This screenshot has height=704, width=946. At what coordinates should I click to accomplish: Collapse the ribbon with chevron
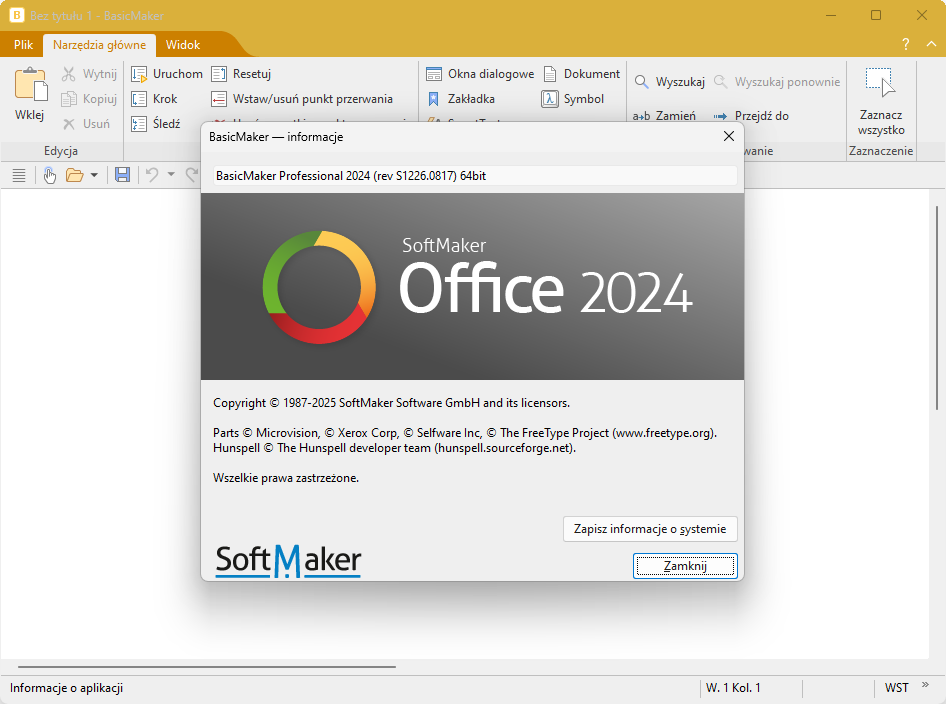click(x=932, y=44)
